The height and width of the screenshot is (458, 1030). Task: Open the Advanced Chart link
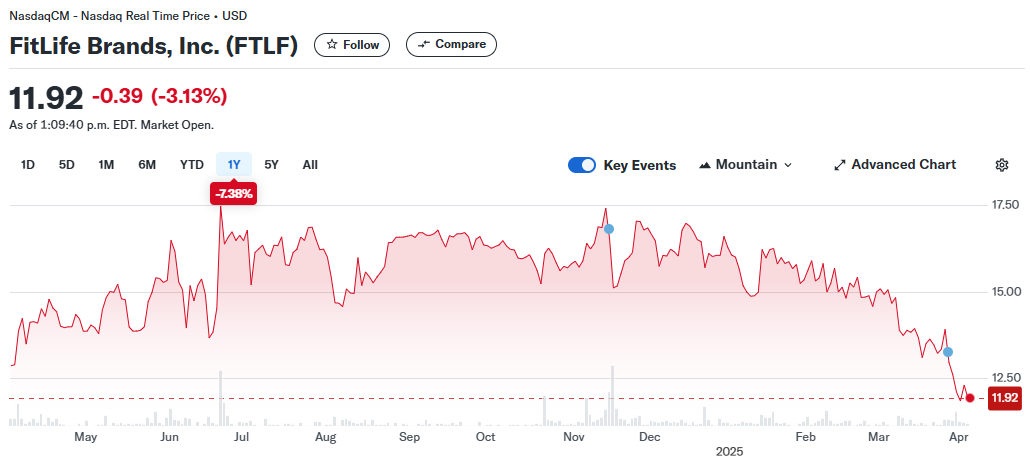(x=895, y=165)
